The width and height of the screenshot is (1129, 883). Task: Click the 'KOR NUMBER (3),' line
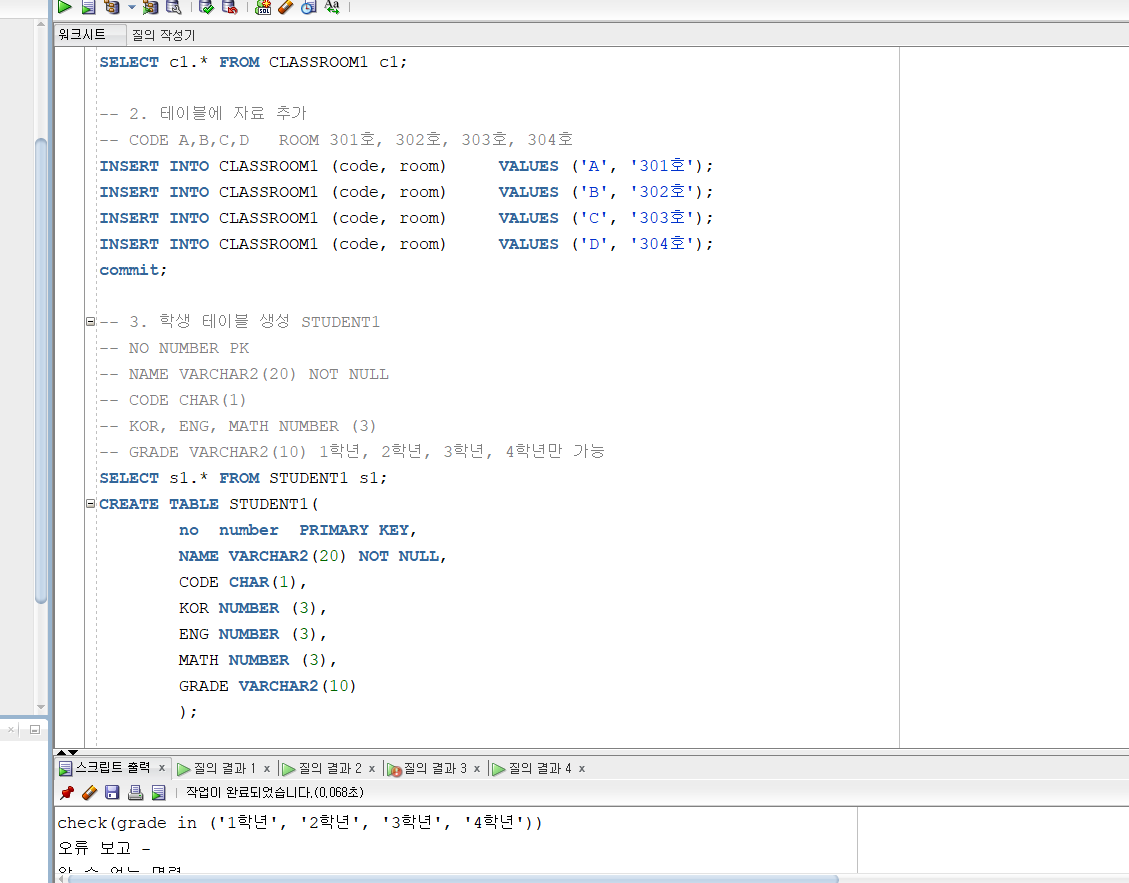pyautogui.click(x=253, y=608)
